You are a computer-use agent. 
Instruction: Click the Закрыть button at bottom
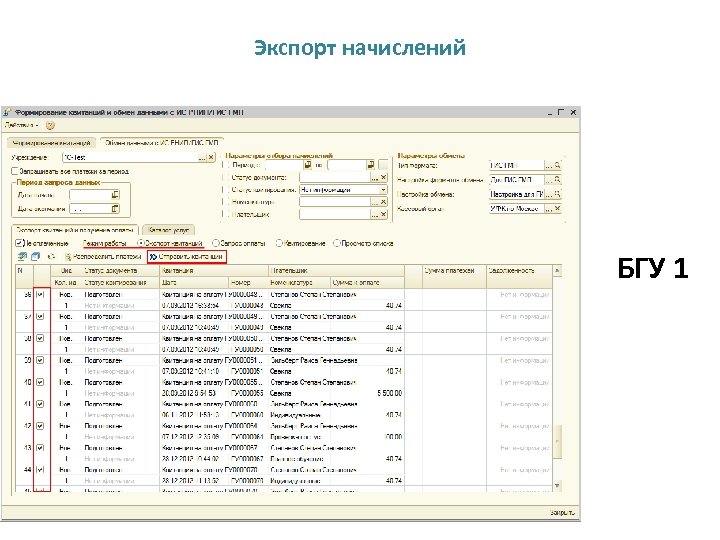(x=562, y=512)
